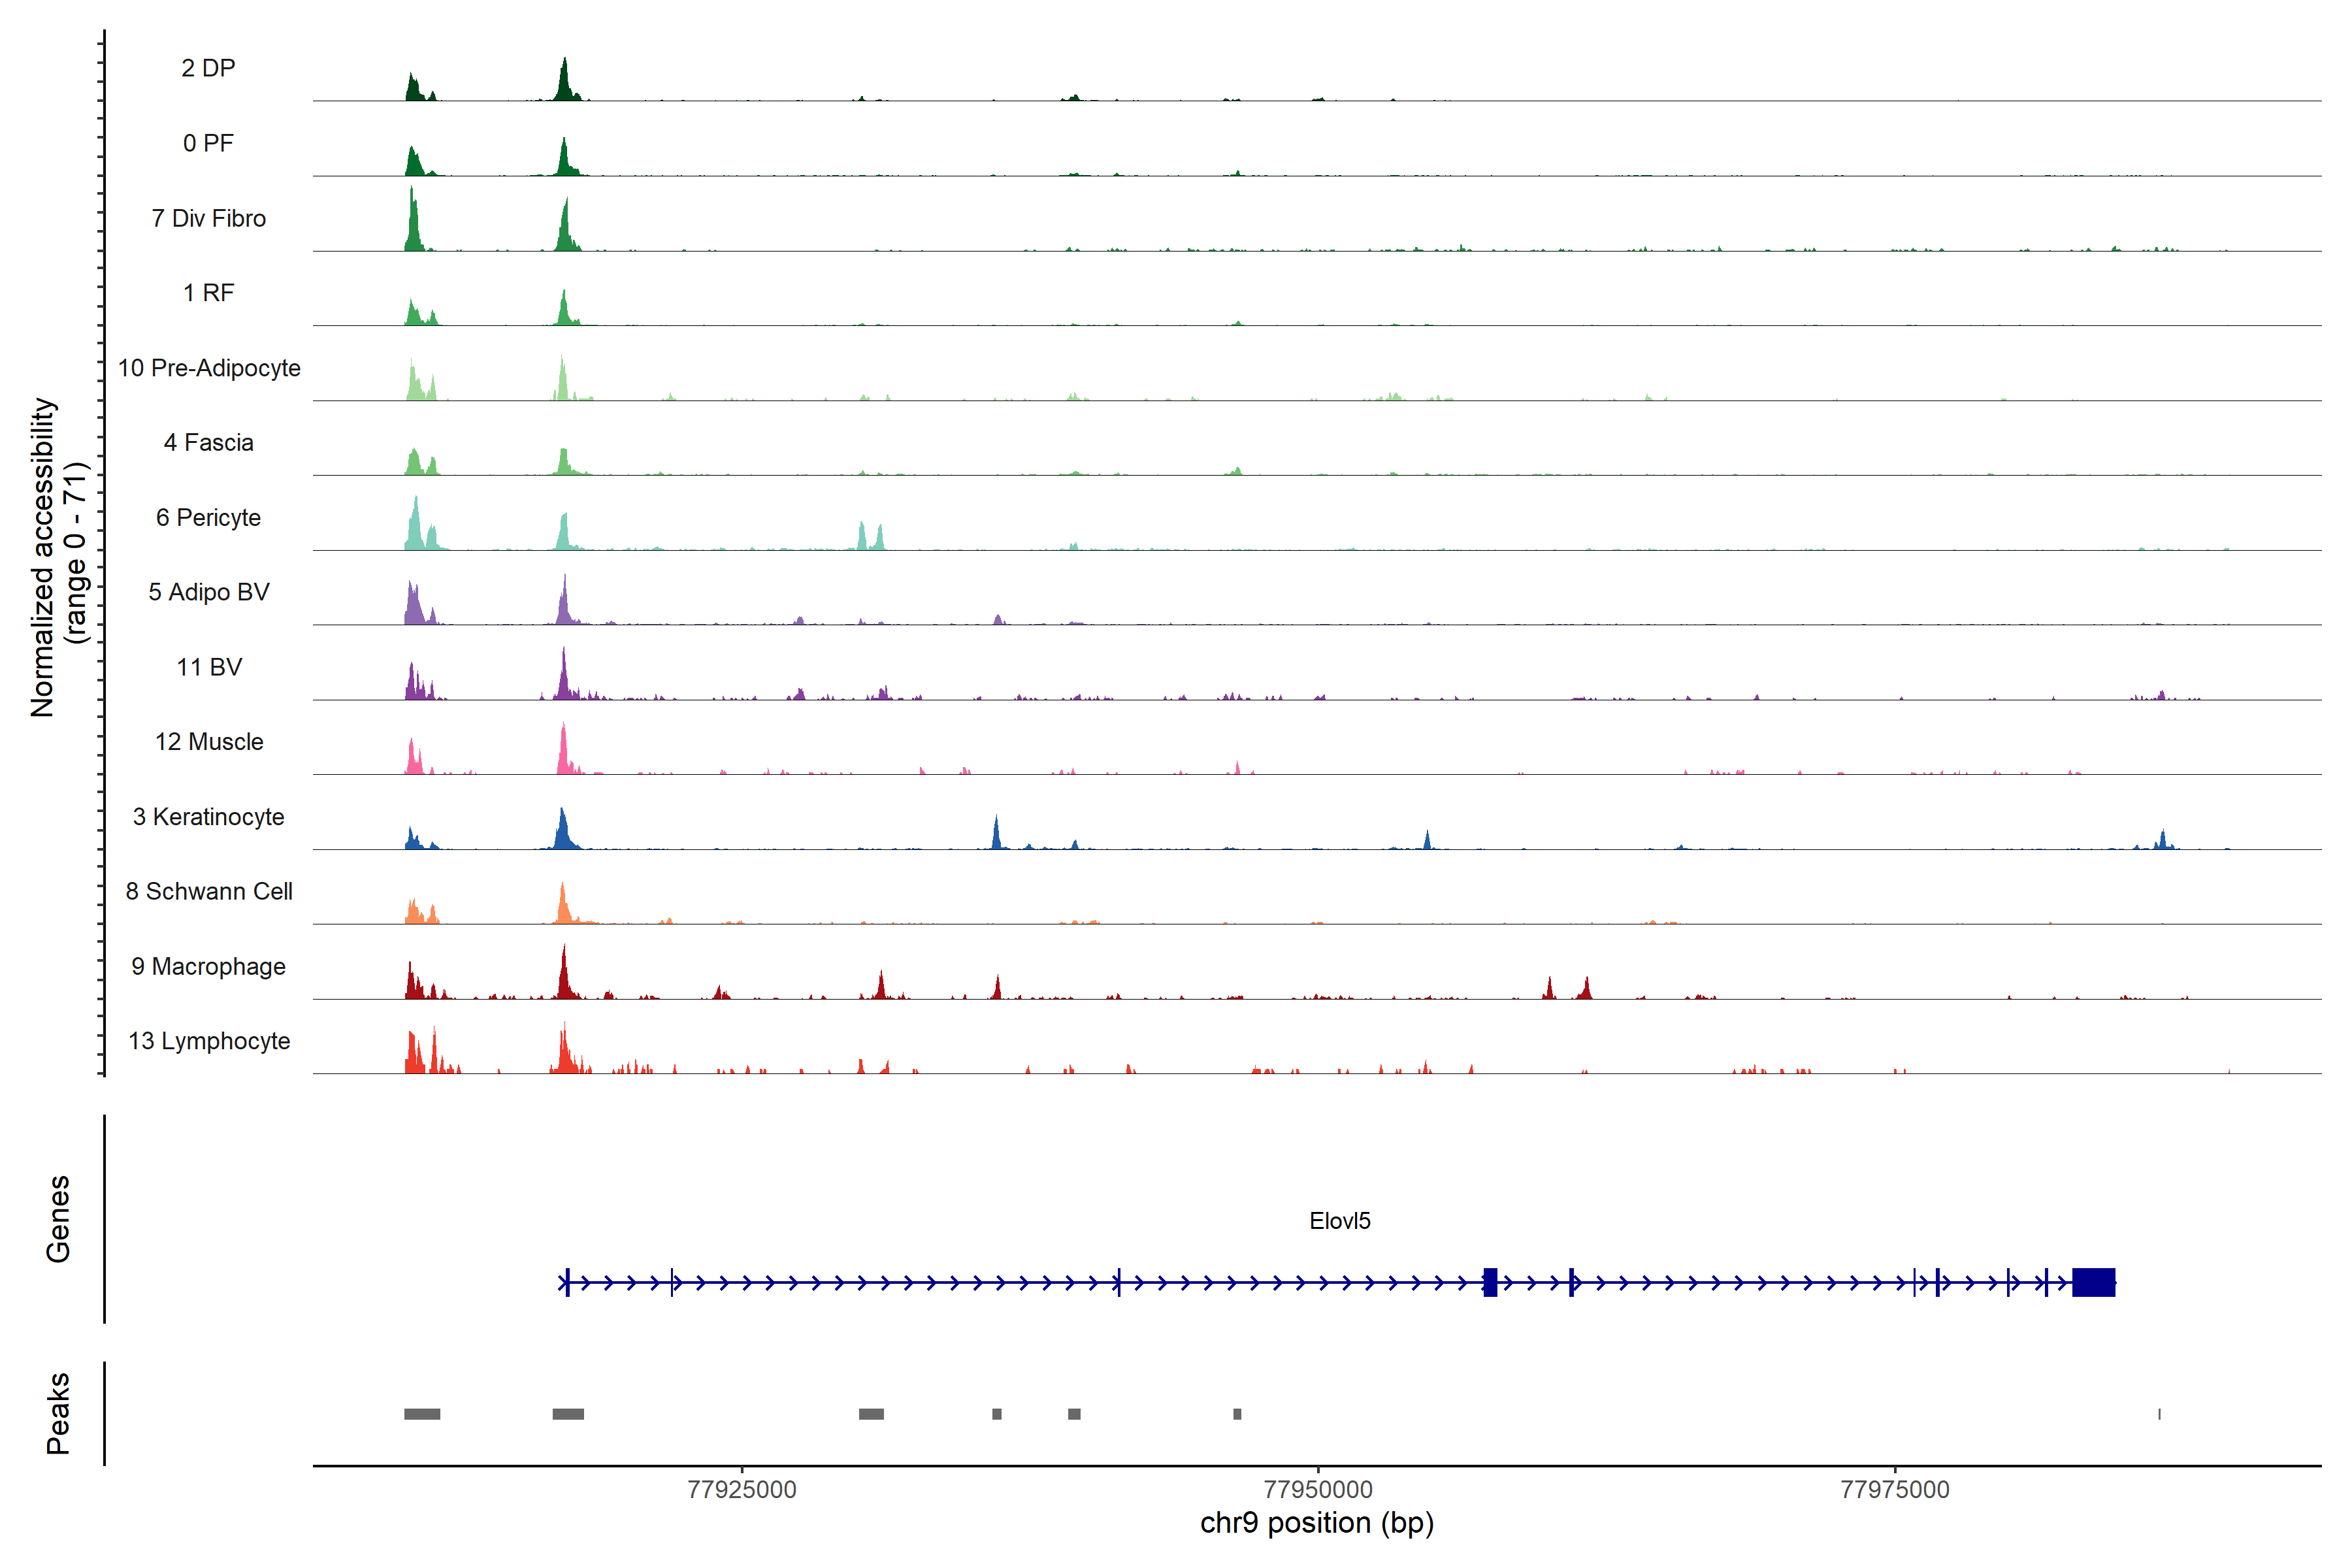The width and height of the screenshot is (2352, 1568).
Task: Click the 77925000 axis tick label
Action: (x=742, y=1490)
